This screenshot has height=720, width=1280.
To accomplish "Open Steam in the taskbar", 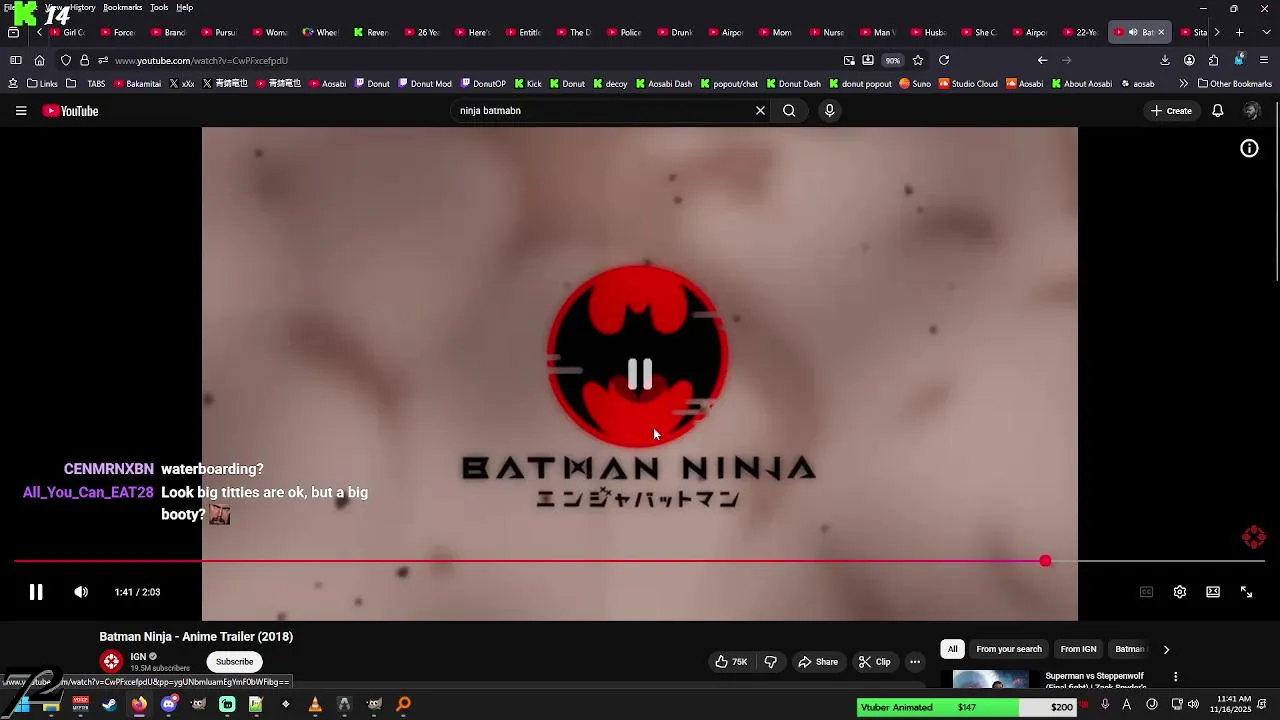I will coord(109,704).
